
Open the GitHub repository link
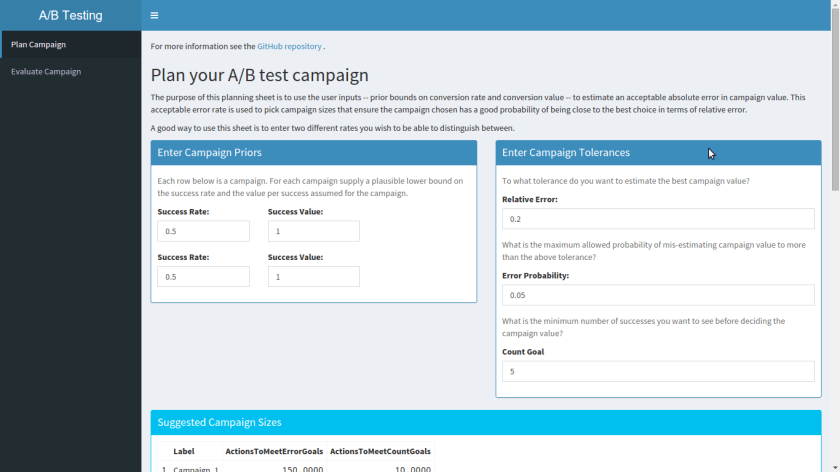(289, 46)
